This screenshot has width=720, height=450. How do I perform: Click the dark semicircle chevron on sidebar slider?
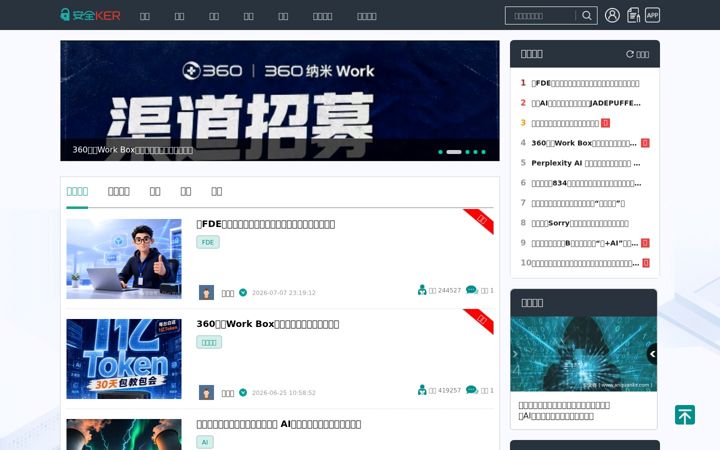coord(652,354)
